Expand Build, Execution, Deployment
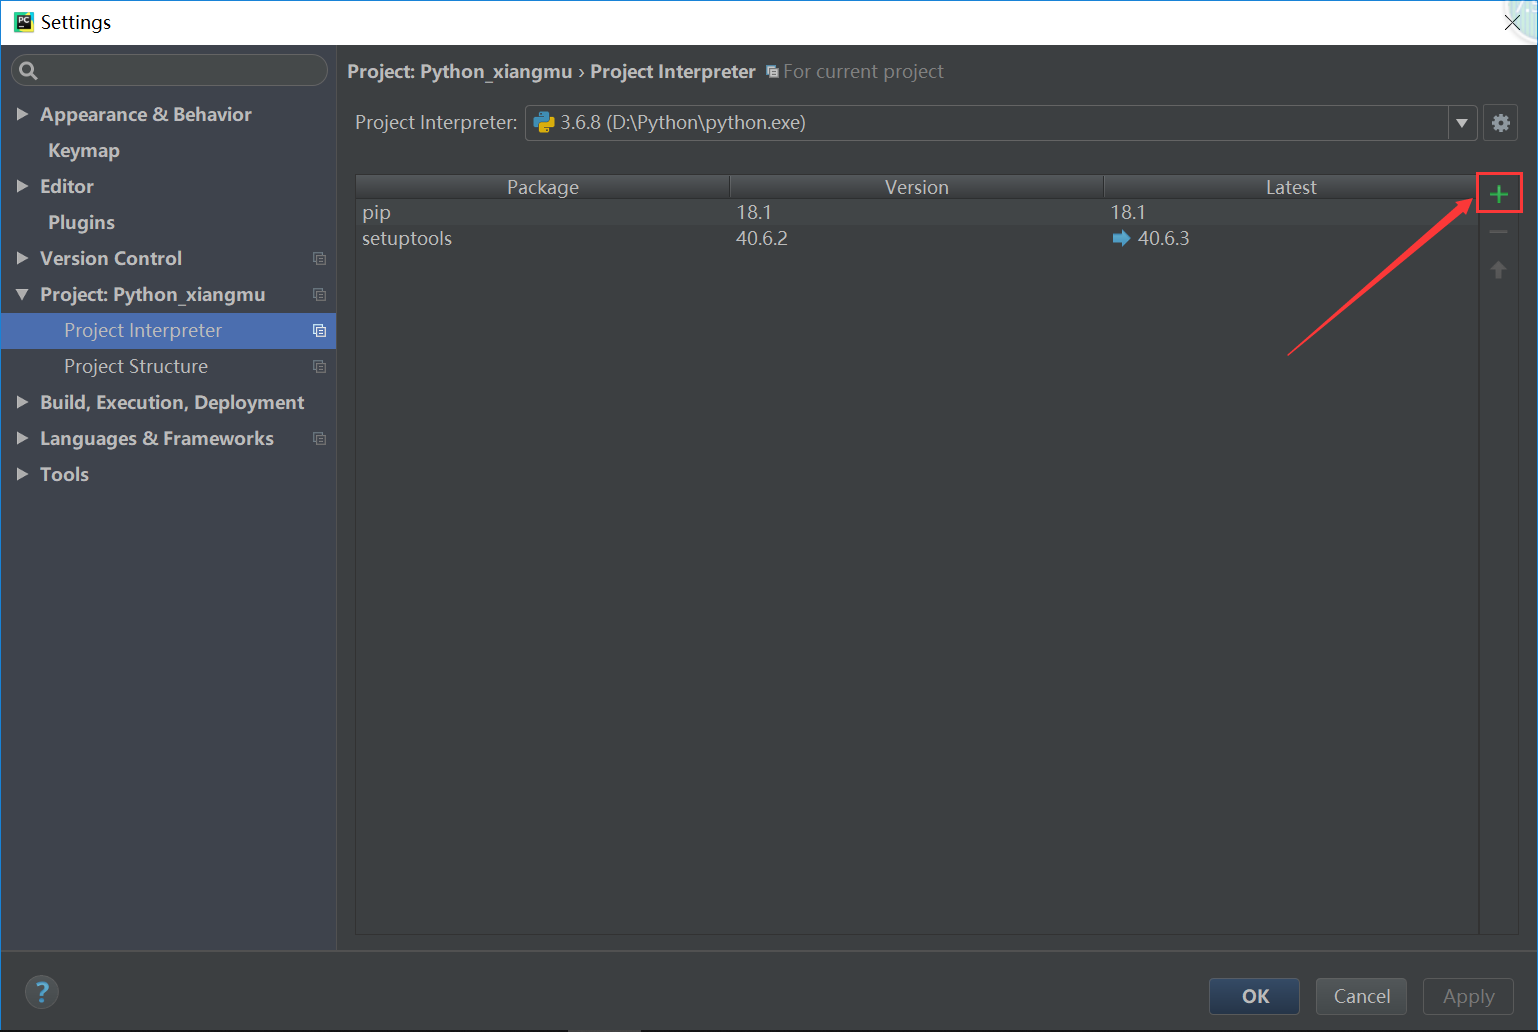Viewport: 1538px width, 1032px height. [x=23, y=402]
